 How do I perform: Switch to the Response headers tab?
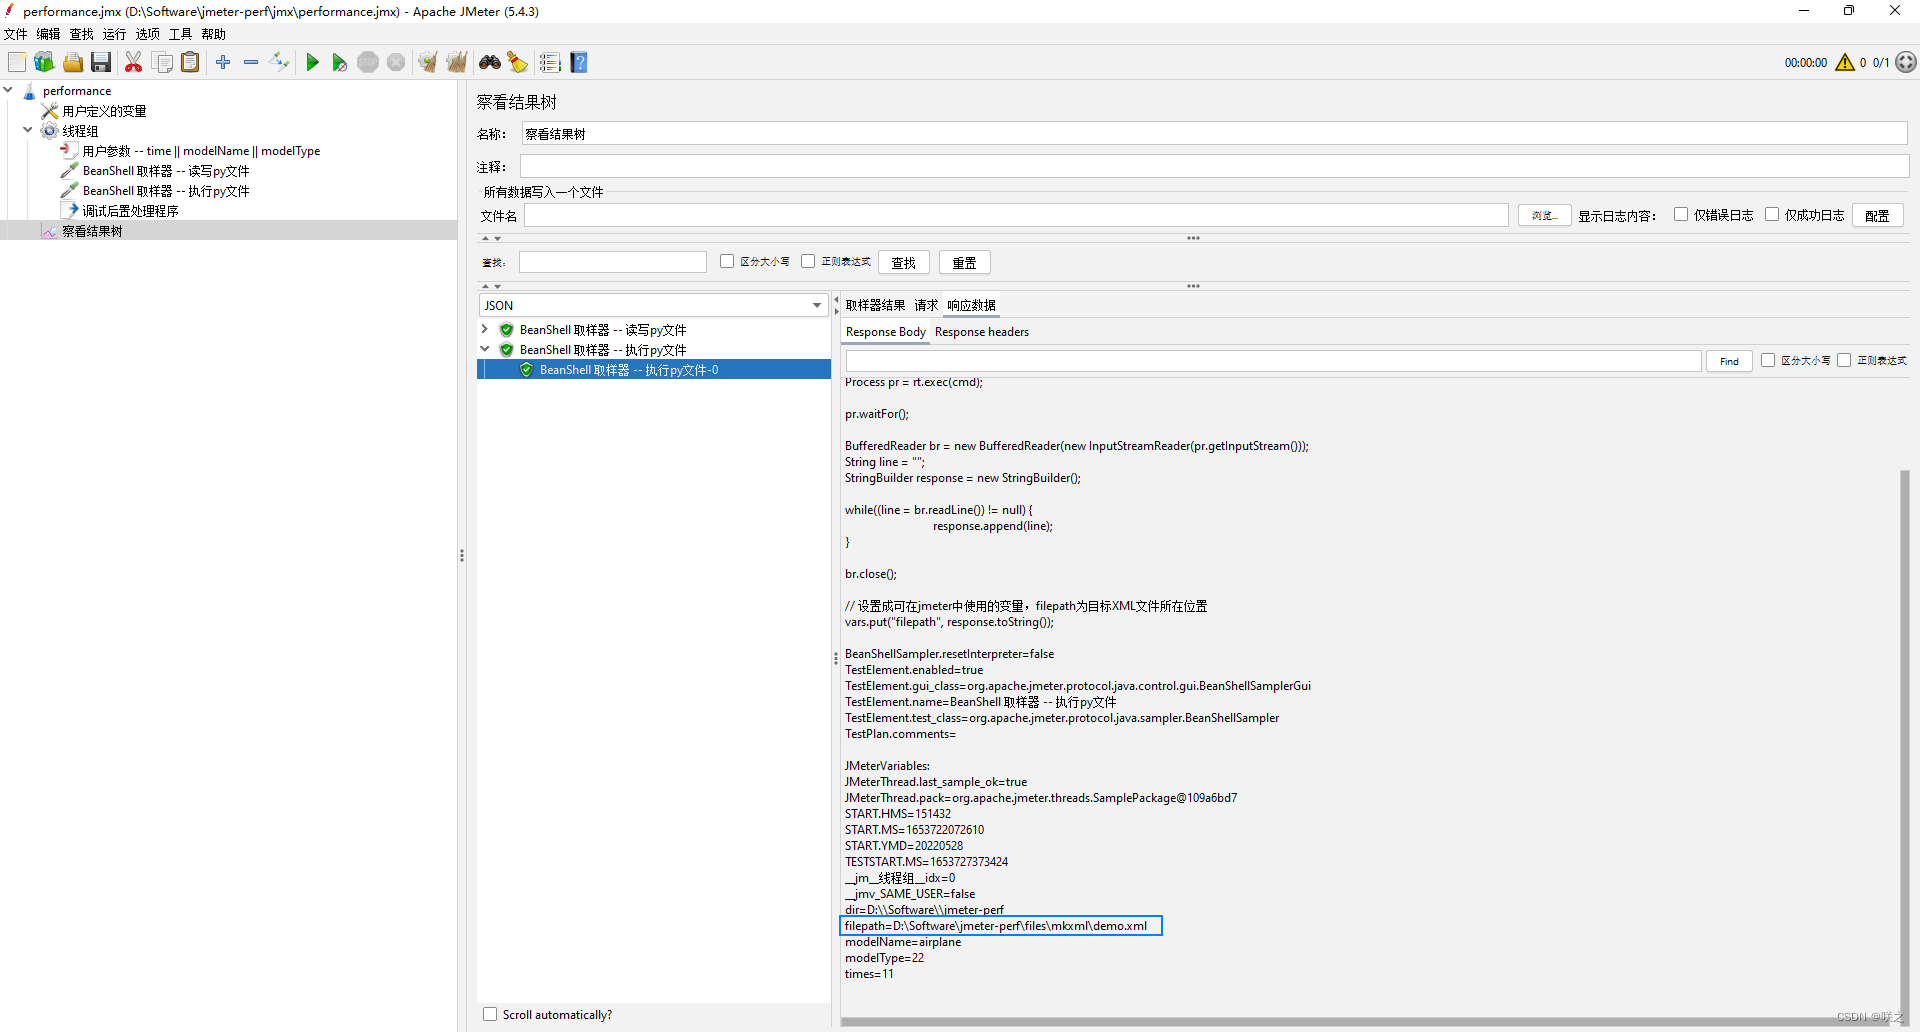pyautogui.click(x=982, y=332)
